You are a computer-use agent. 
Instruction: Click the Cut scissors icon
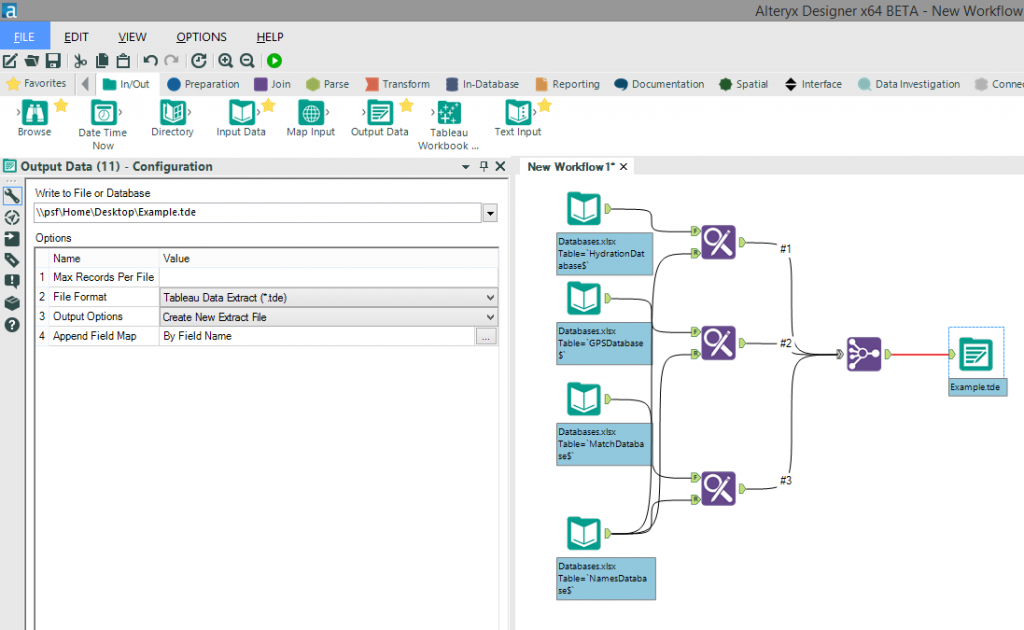coord(80,61)
